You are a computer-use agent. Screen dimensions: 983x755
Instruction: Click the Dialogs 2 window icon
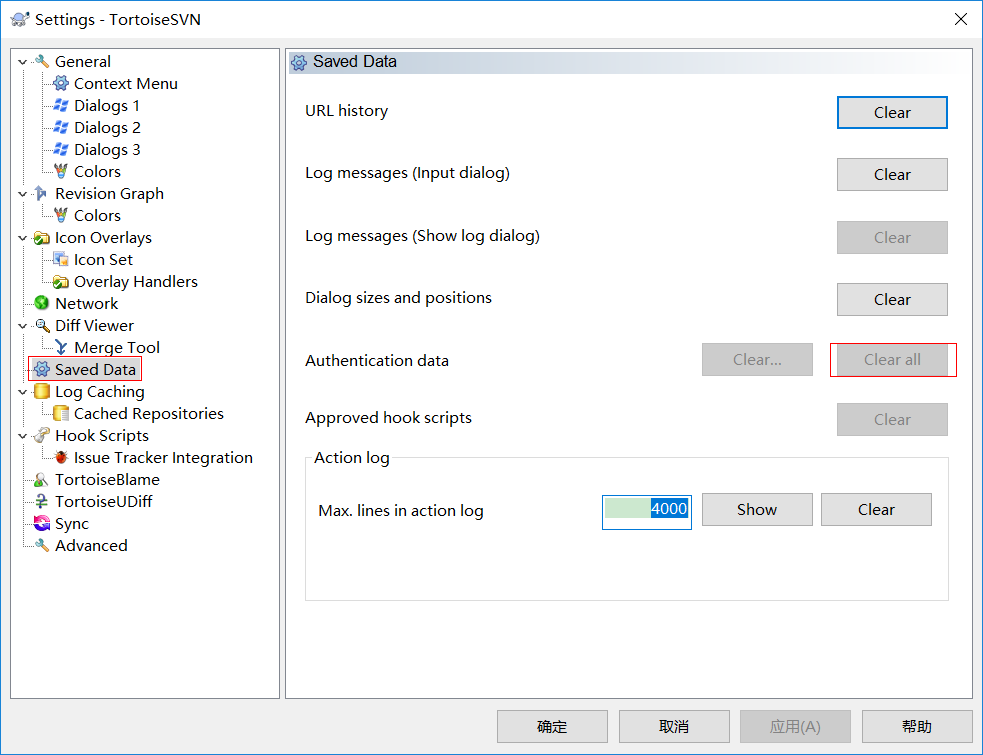[61, 127]
